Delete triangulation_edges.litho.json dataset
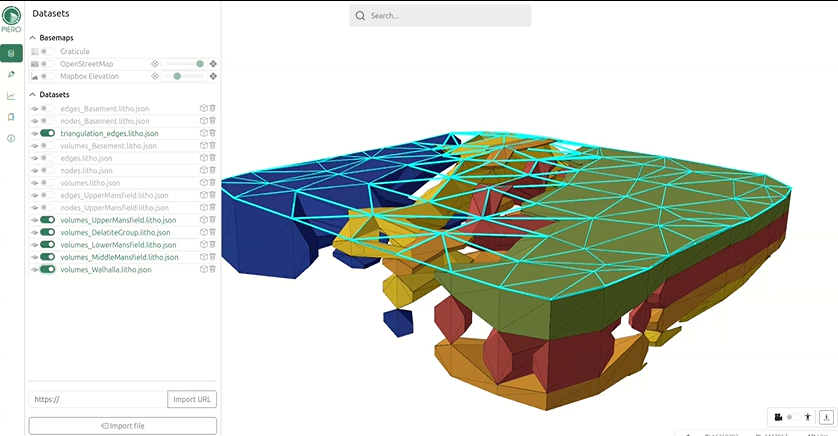 coord(213,133)
